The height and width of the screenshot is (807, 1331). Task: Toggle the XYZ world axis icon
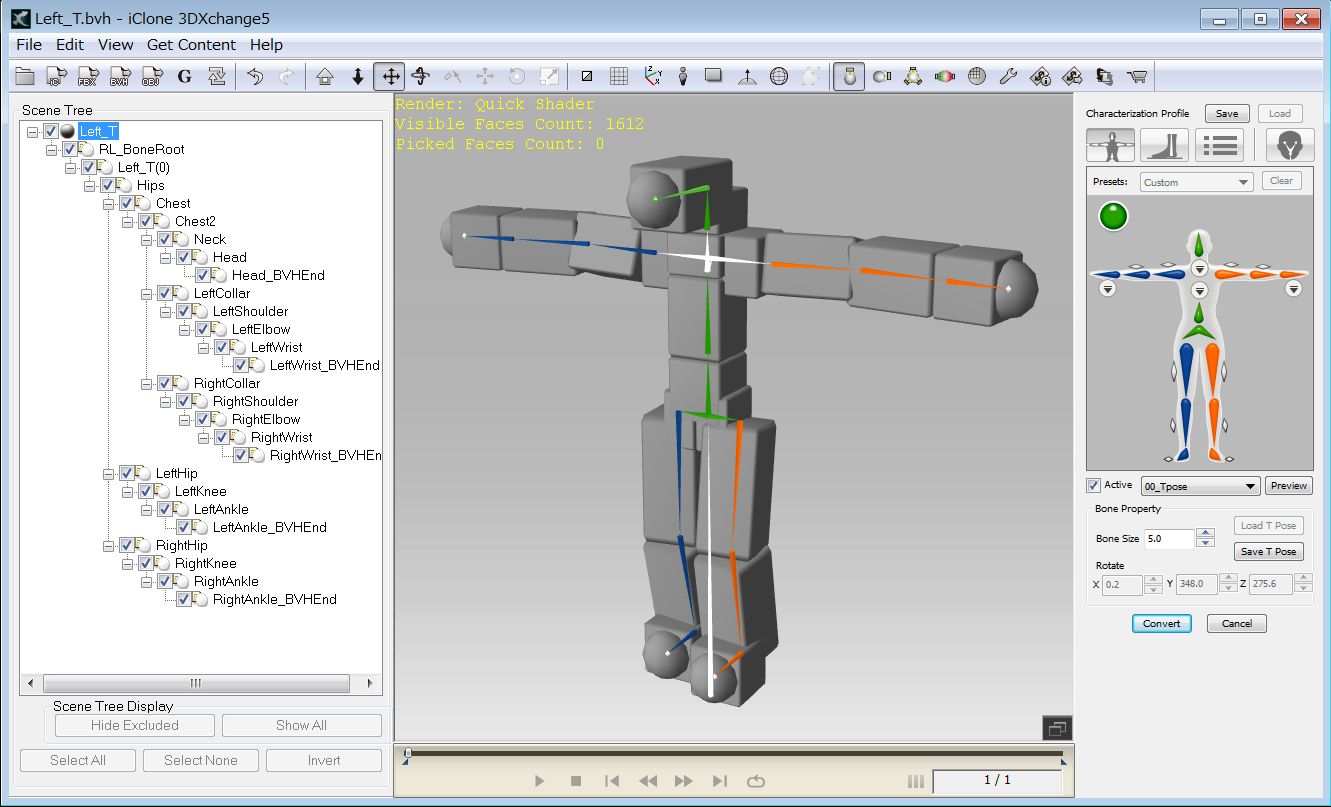653,76
